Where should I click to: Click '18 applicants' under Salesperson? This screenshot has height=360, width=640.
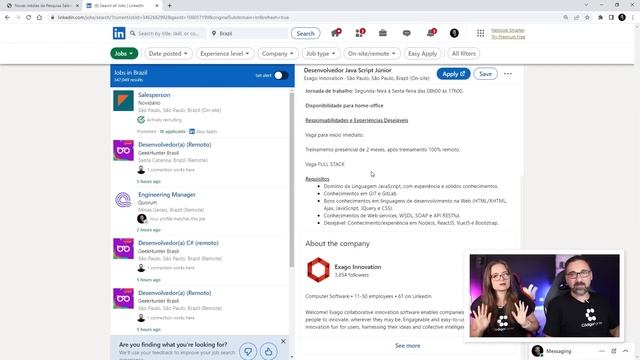point(172,131)
